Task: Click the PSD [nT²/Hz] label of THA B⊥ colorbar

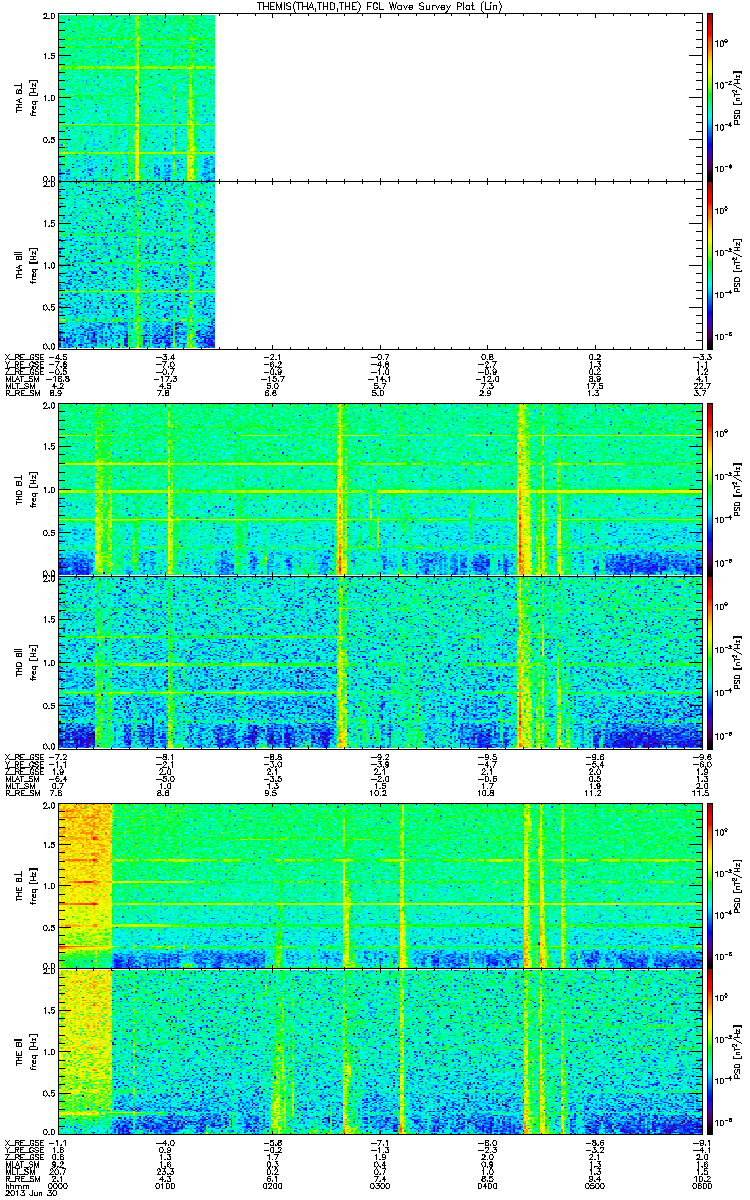Action: tap(738, 97)
